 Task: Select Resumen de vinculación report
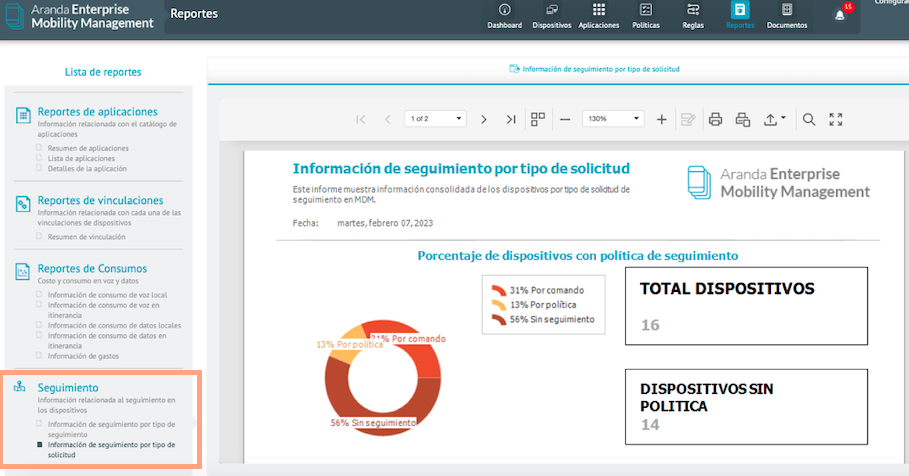pos(86,237)
